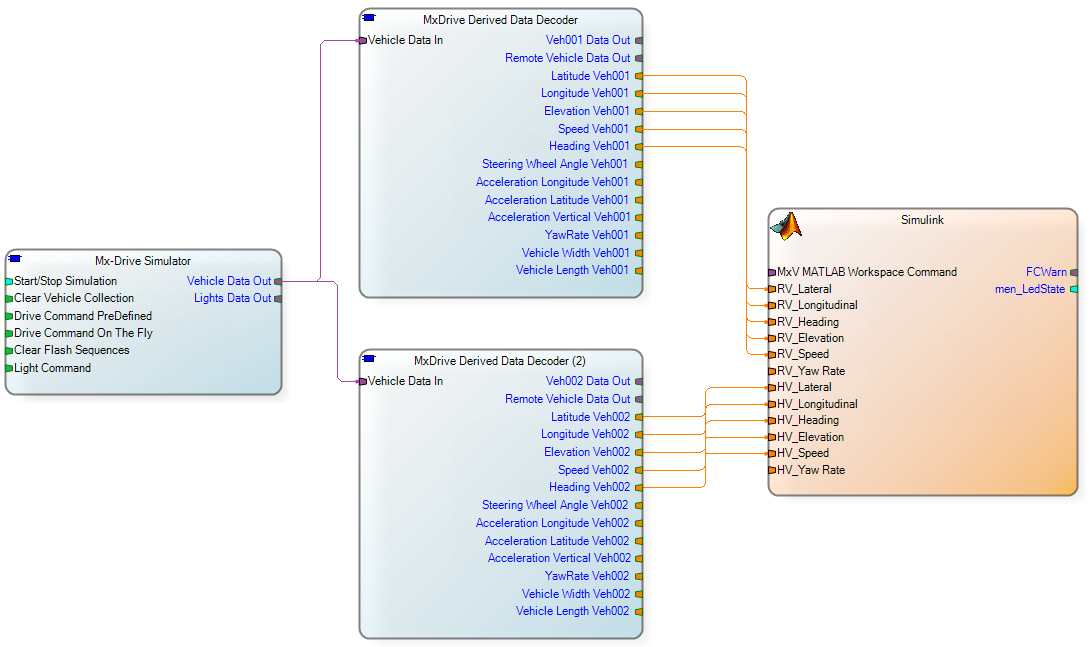Click the Elevation Veh002 label

pos(587,452)
